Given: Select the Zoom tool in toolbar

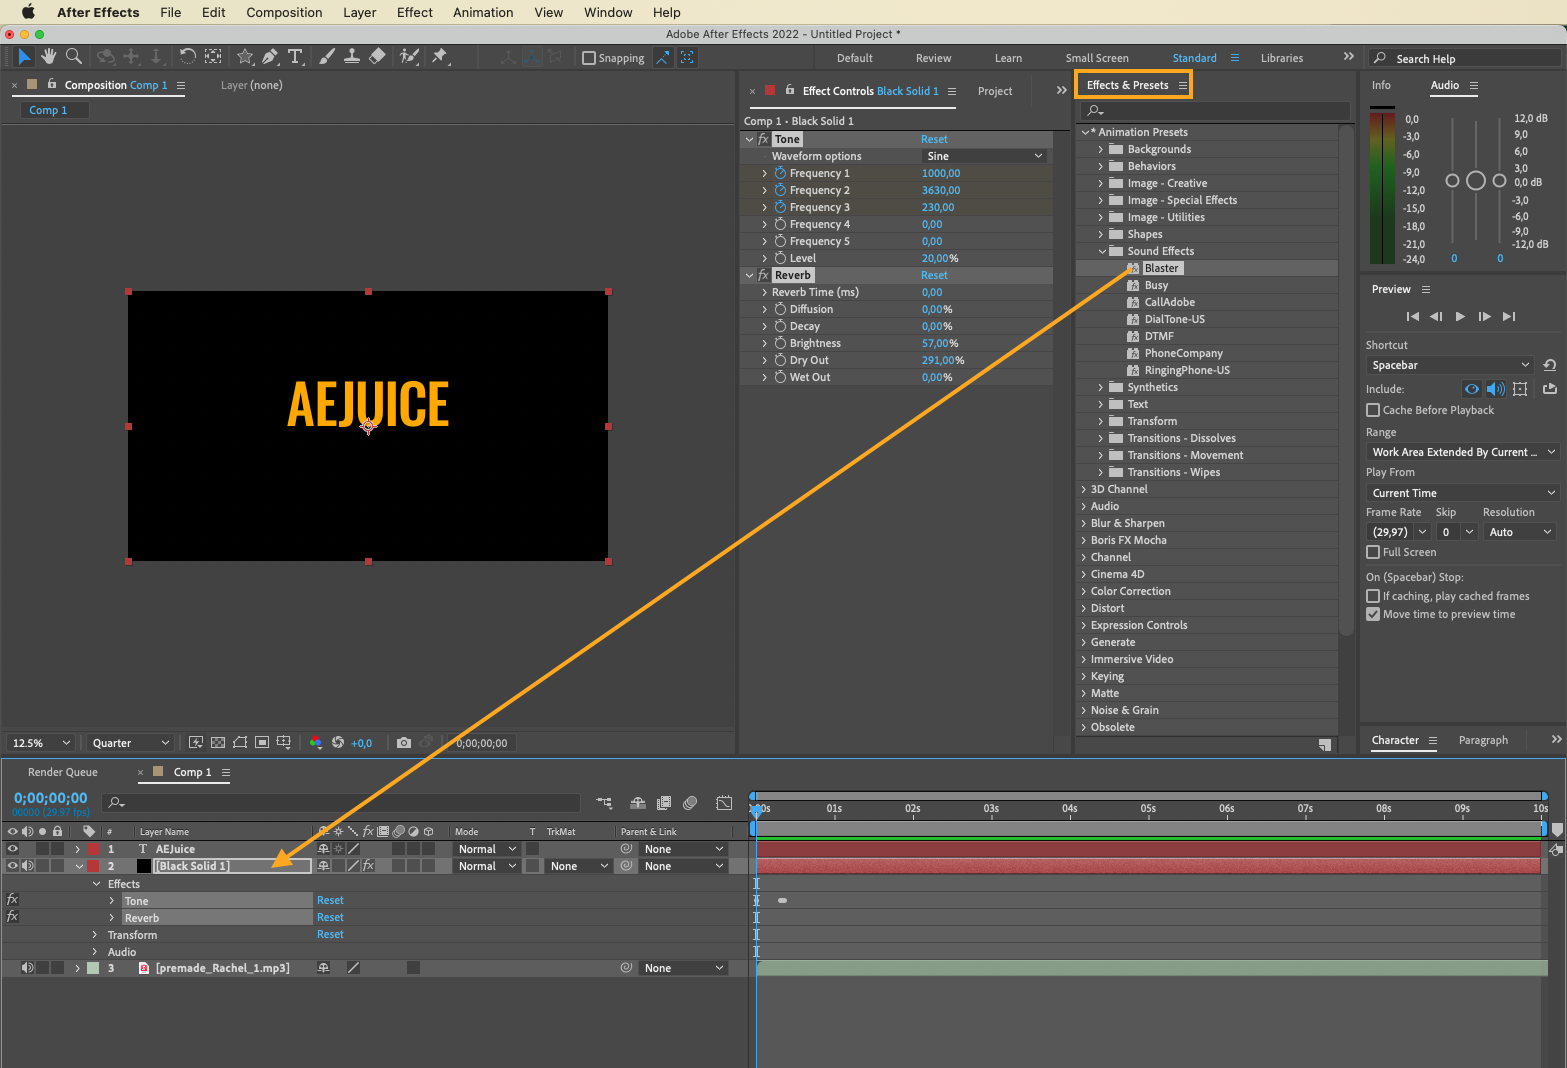Looking at the screenshot, I should tap(74, 57).
